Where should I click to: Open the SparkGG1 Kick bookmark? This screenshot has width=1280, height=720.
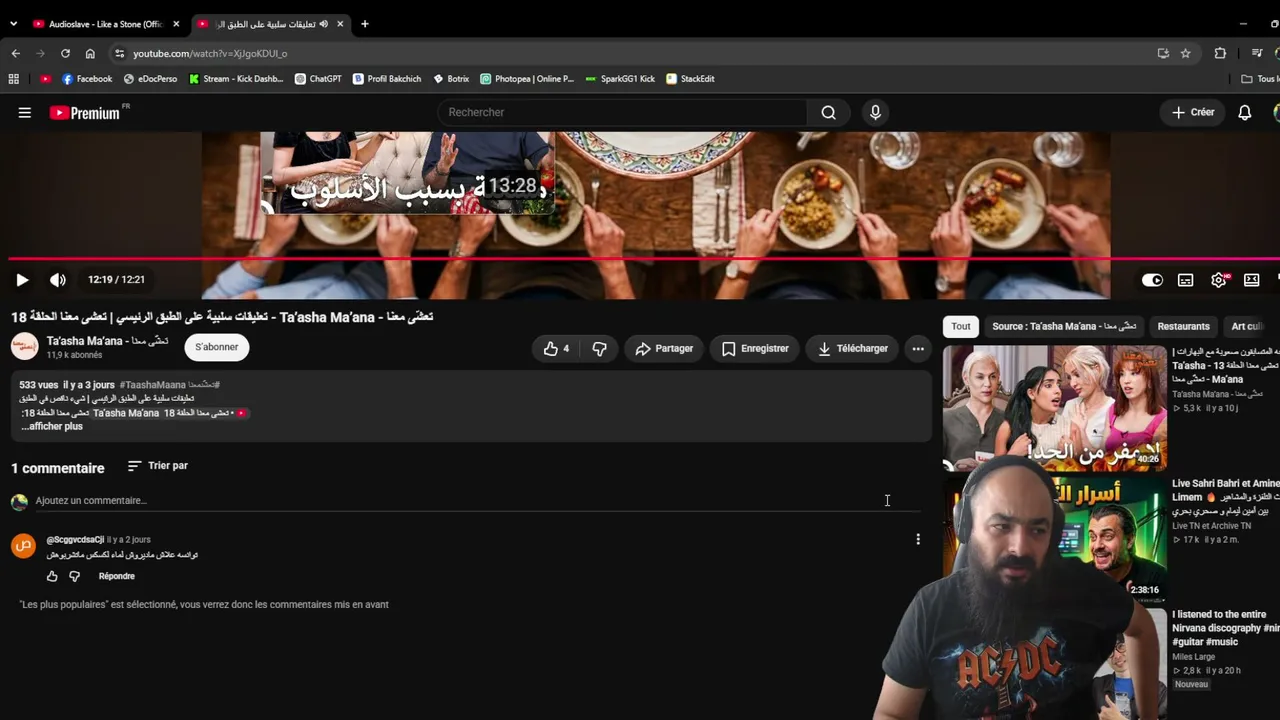(x=621, y=79)
